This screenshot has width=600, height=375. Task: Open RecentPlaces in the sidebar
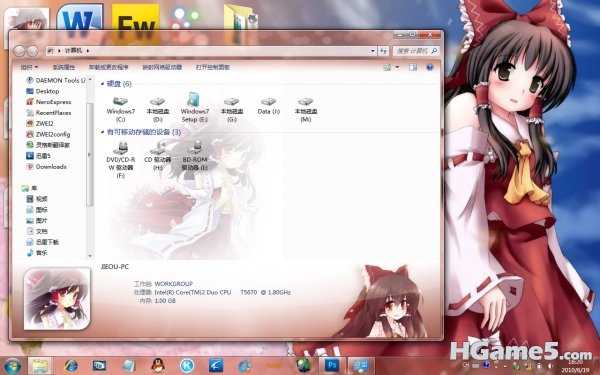pos(49,112)
